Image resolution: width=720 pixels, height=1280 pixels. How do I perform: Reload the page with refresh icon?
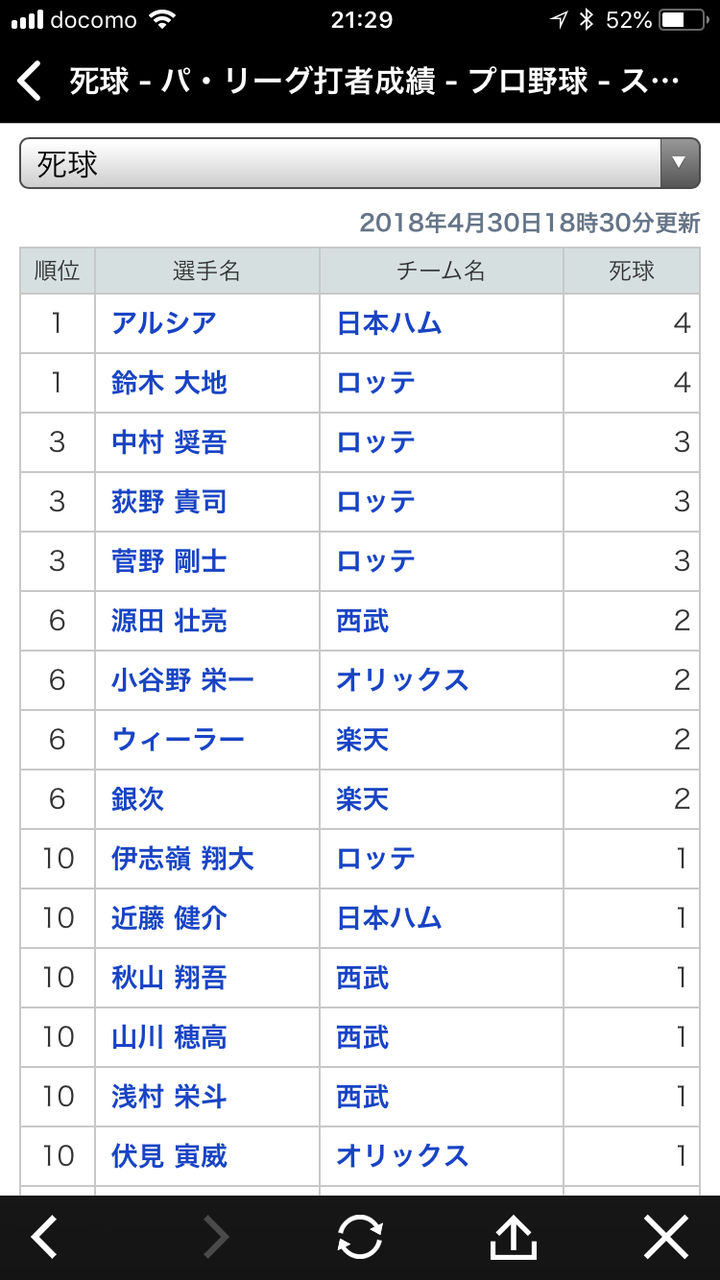point(360,1238)
